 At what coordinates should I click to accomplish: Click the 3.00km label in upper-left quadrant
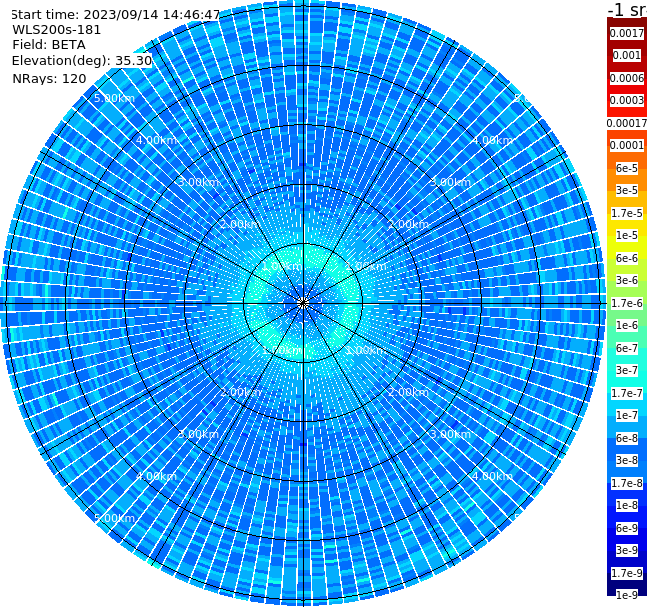(x=198, y=182)
